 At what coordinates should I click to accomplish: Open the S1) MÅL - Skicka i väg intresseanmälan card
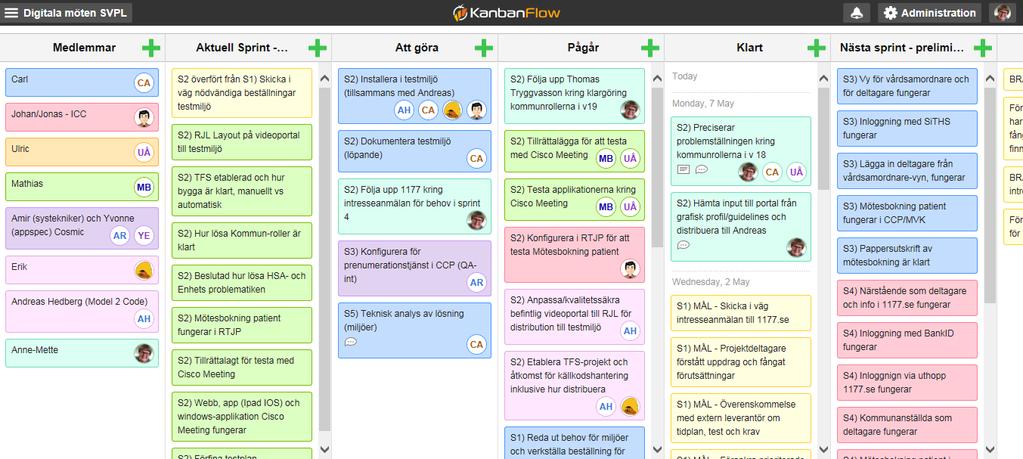[741, 313]
